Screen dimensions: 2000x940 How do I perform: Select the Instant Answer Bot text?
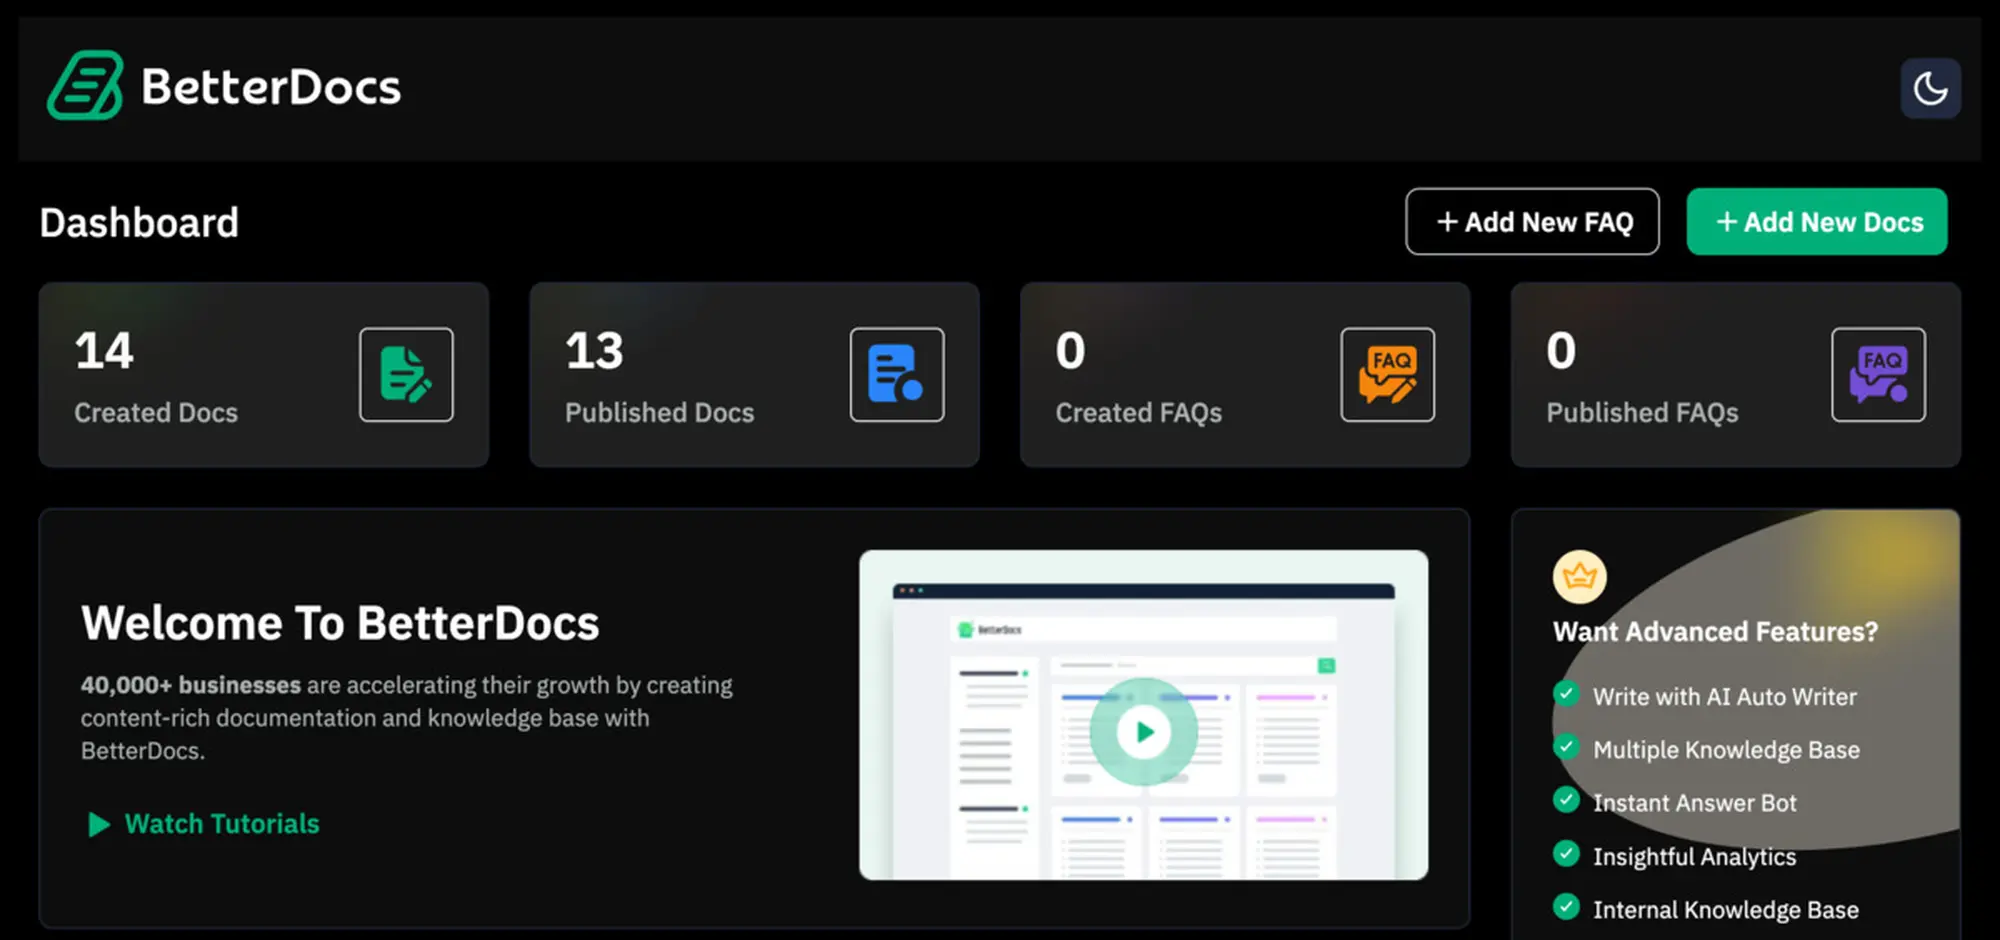tap(1695, 803)
